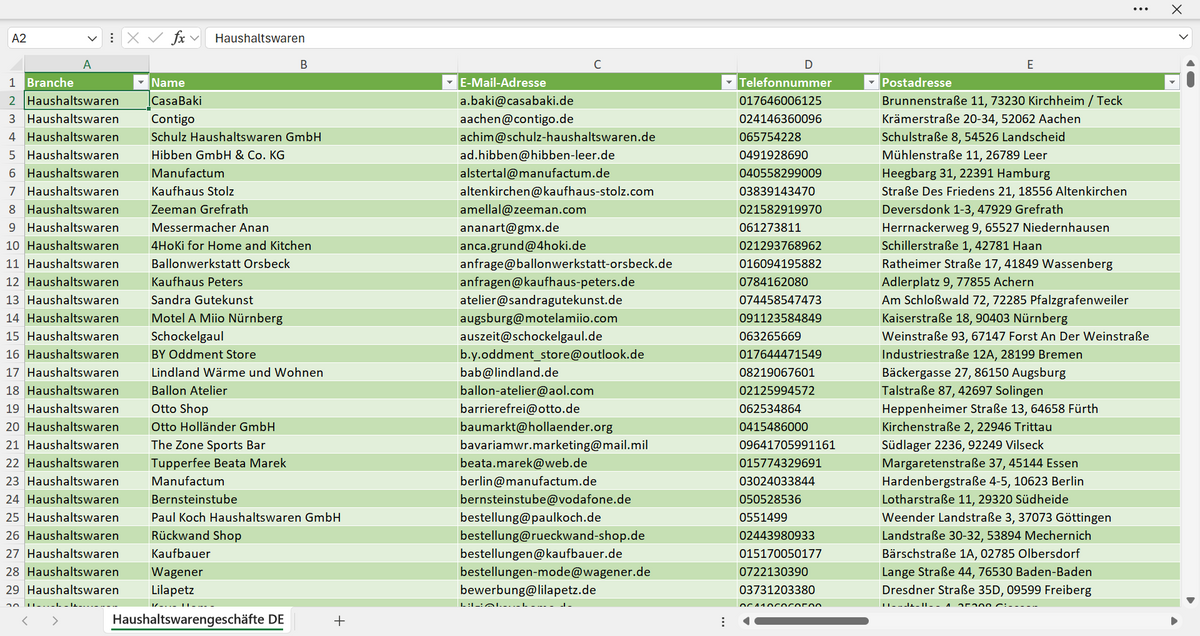Screen dimensions: 1200x636
Task: Select column E header
Action: [x=1030, y=64]
